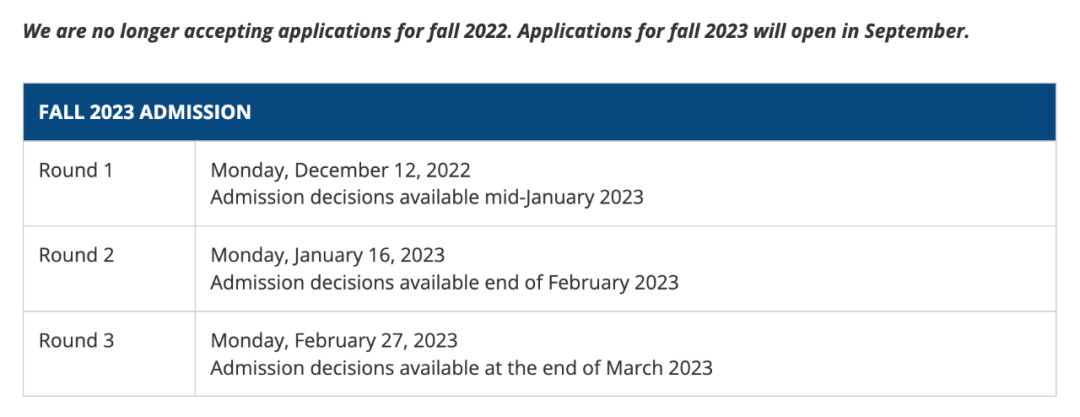1080x417 pixels.
Task: Click the word 'December' in Round 1
Action: (336, 170)
